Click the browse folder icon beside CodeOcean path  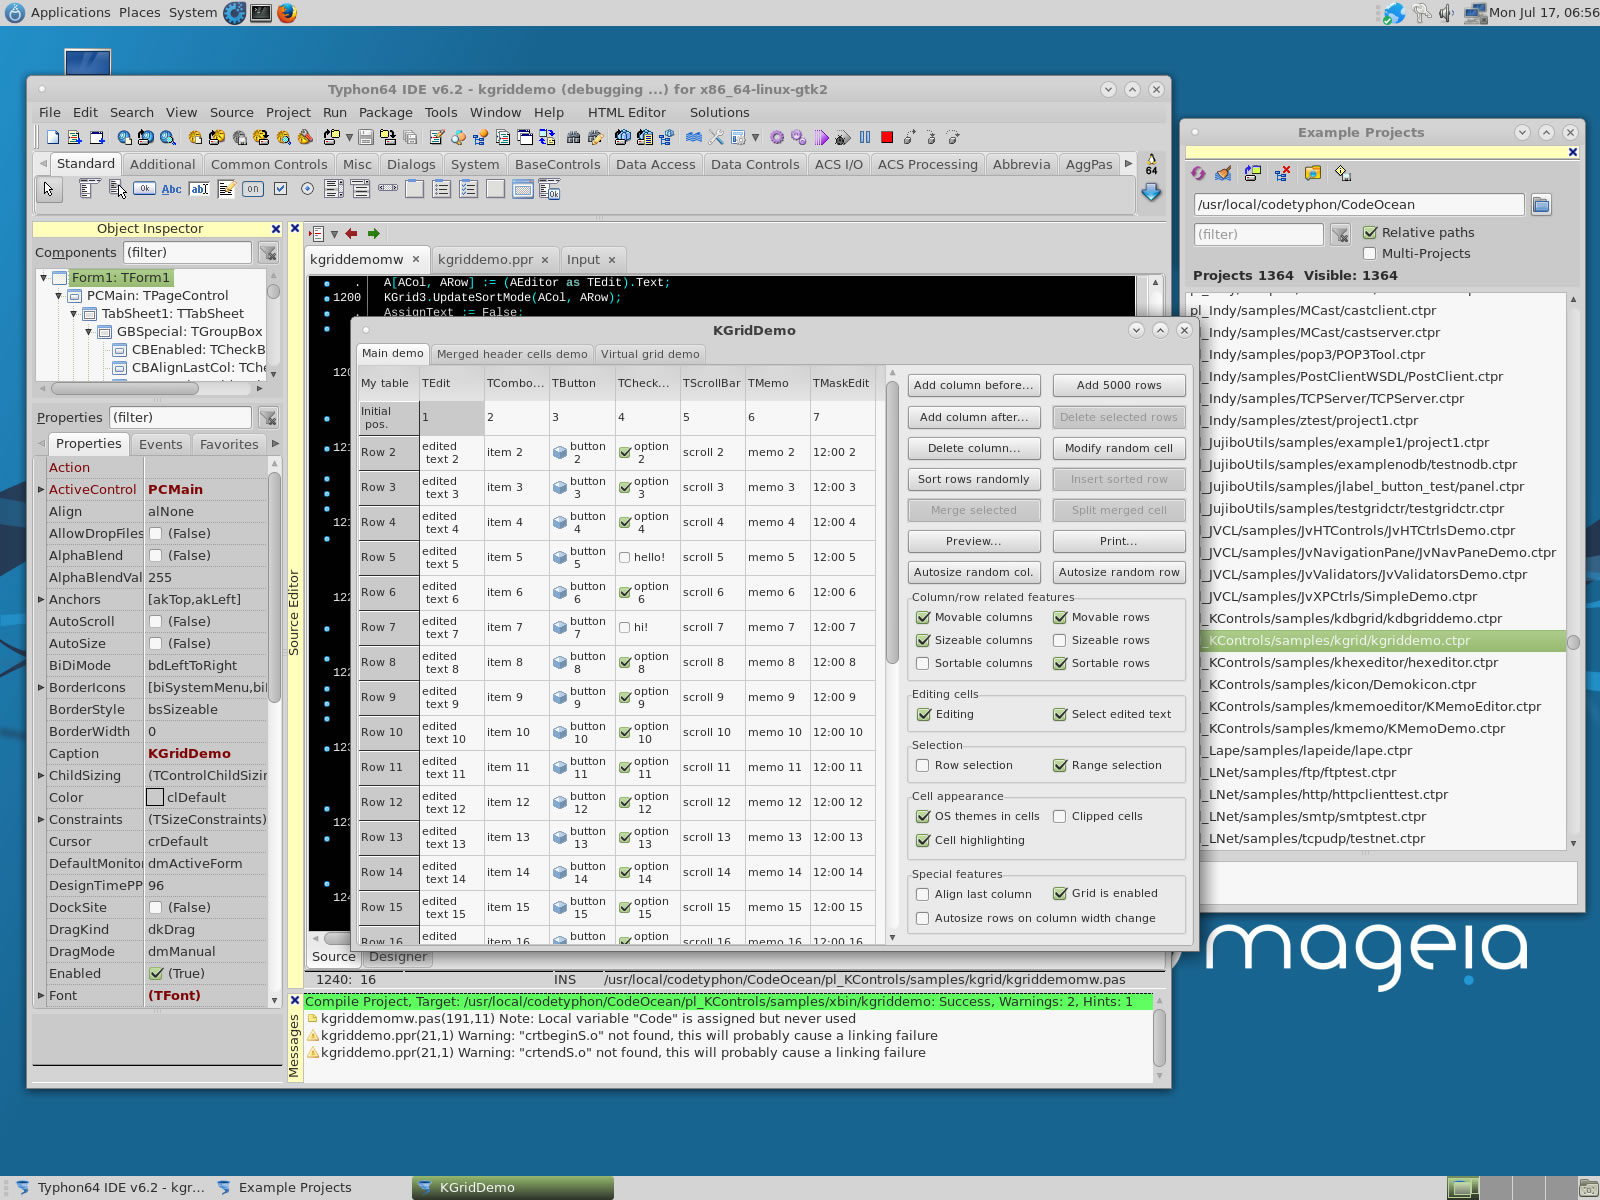click(x=1541, y=205)
